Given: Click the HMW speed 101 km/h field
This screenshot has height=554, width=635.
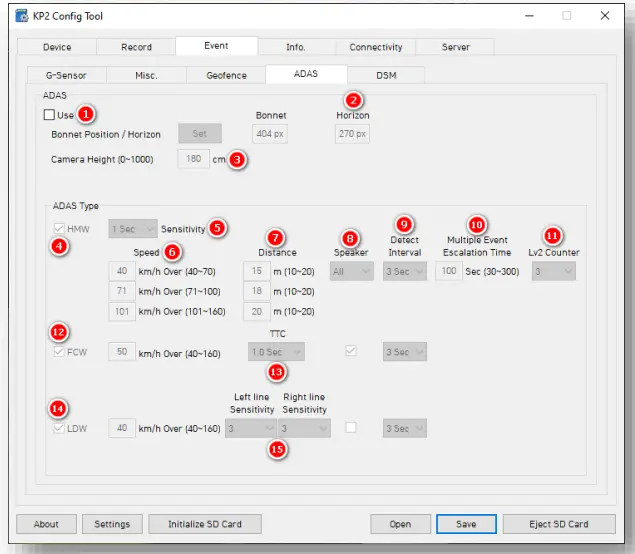Looking at the screenshot, I should (122, 311).
